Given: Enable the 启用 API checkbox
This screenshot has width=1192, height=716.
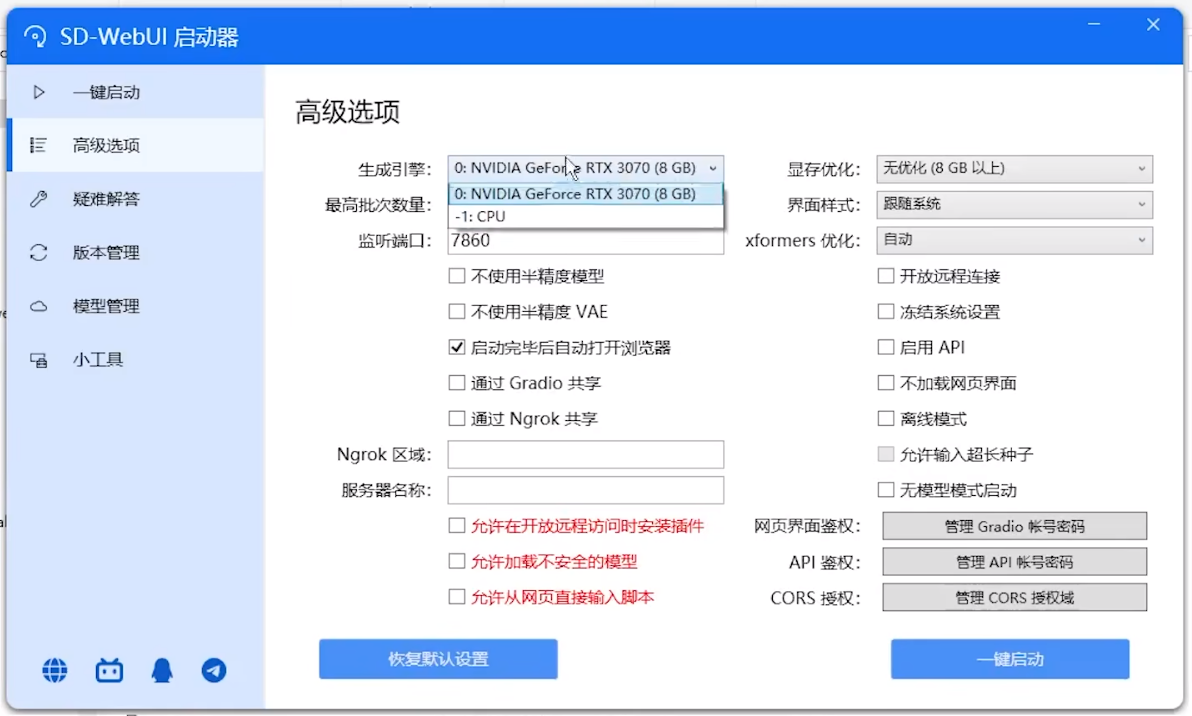Looking at the screenshot, I should click(886, 348).
